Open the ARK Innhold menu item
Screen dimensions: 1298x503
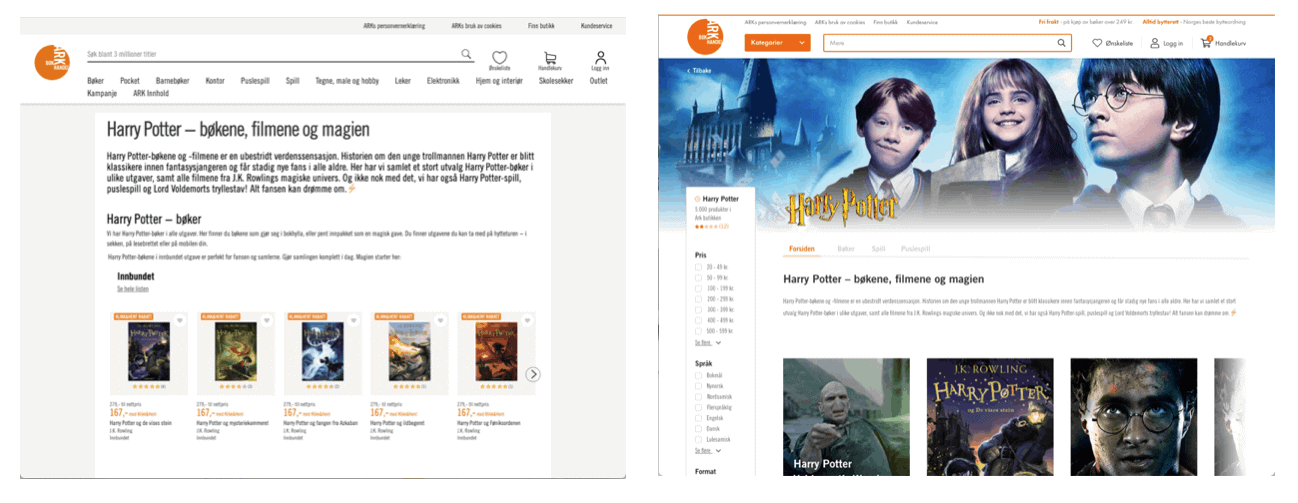[x=150, y=94]
